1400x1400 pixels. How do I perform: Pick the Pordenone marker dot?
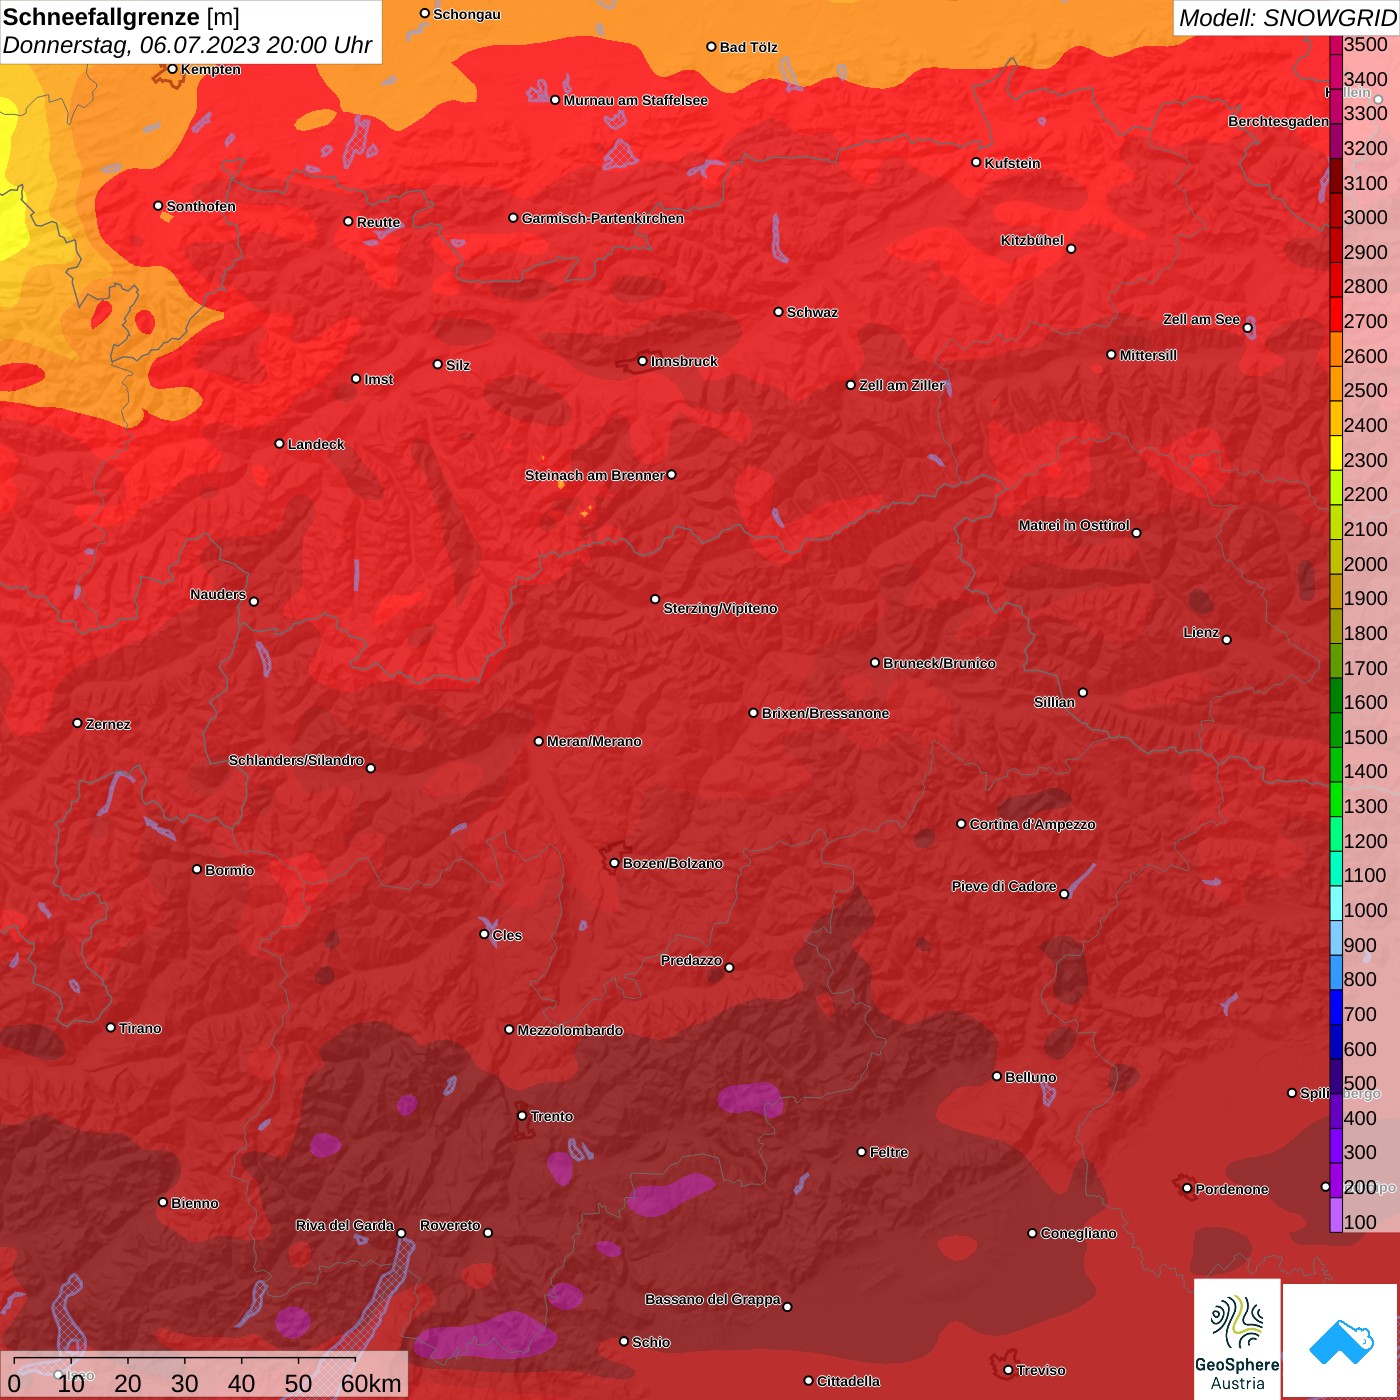[x=1188, y=1188]
